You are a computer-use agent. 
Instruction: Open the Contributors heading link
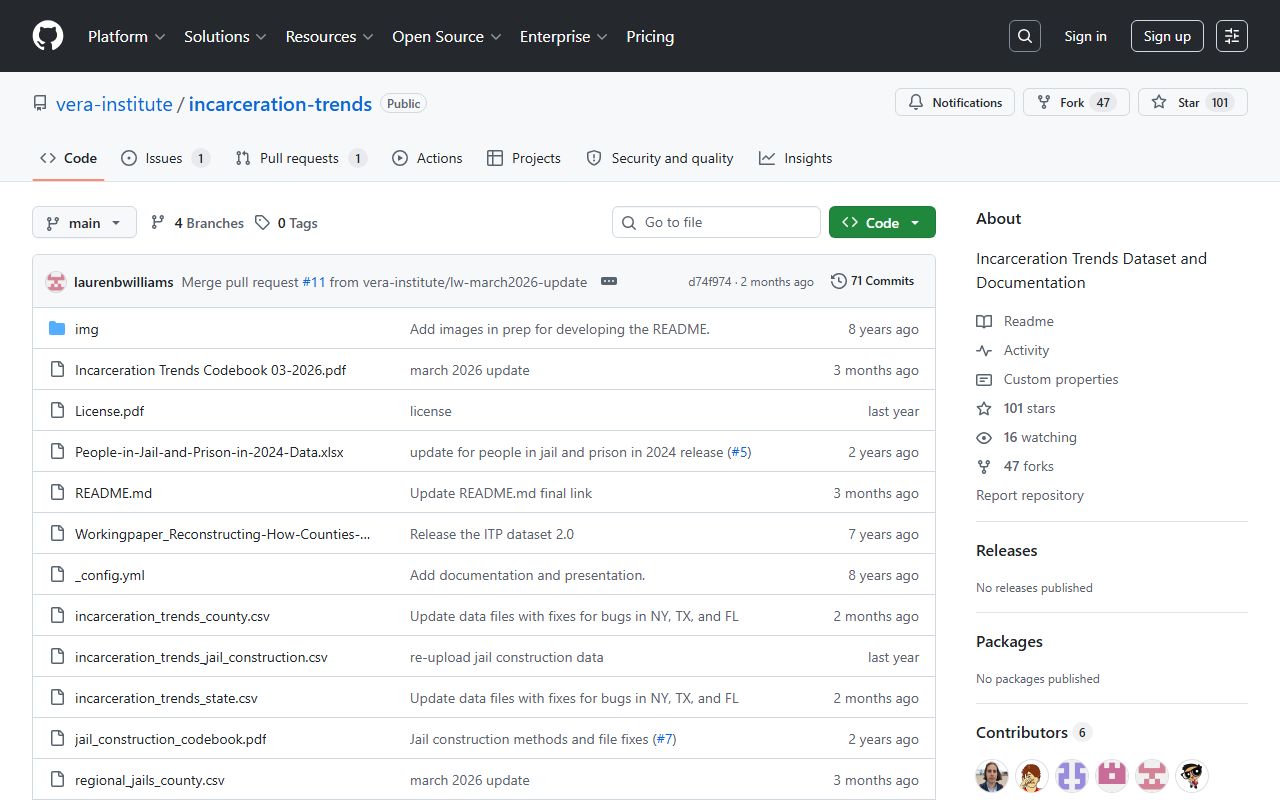pos(1033,733)
